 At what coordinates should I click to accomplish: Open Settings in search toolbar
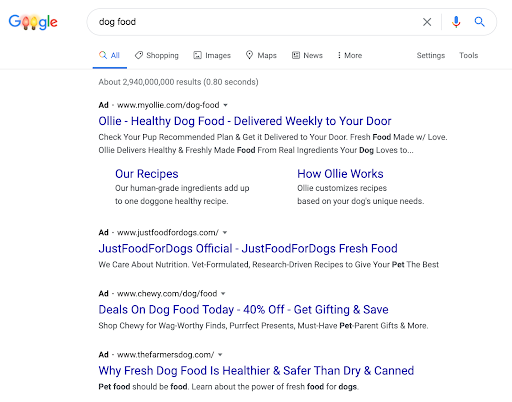pos(431,55)
